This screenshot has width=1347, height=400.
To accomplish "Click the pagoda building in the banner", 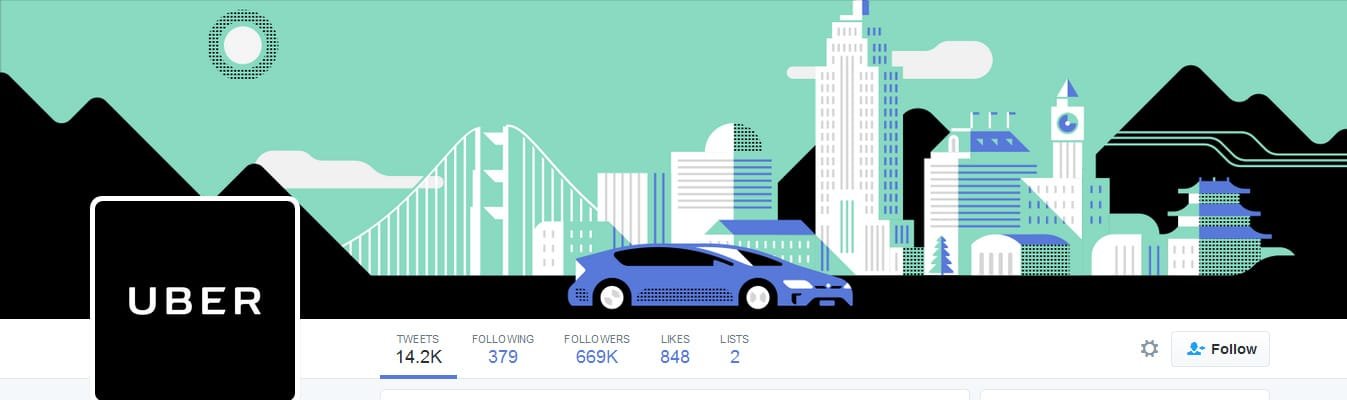I will (x=1216, y=225).
